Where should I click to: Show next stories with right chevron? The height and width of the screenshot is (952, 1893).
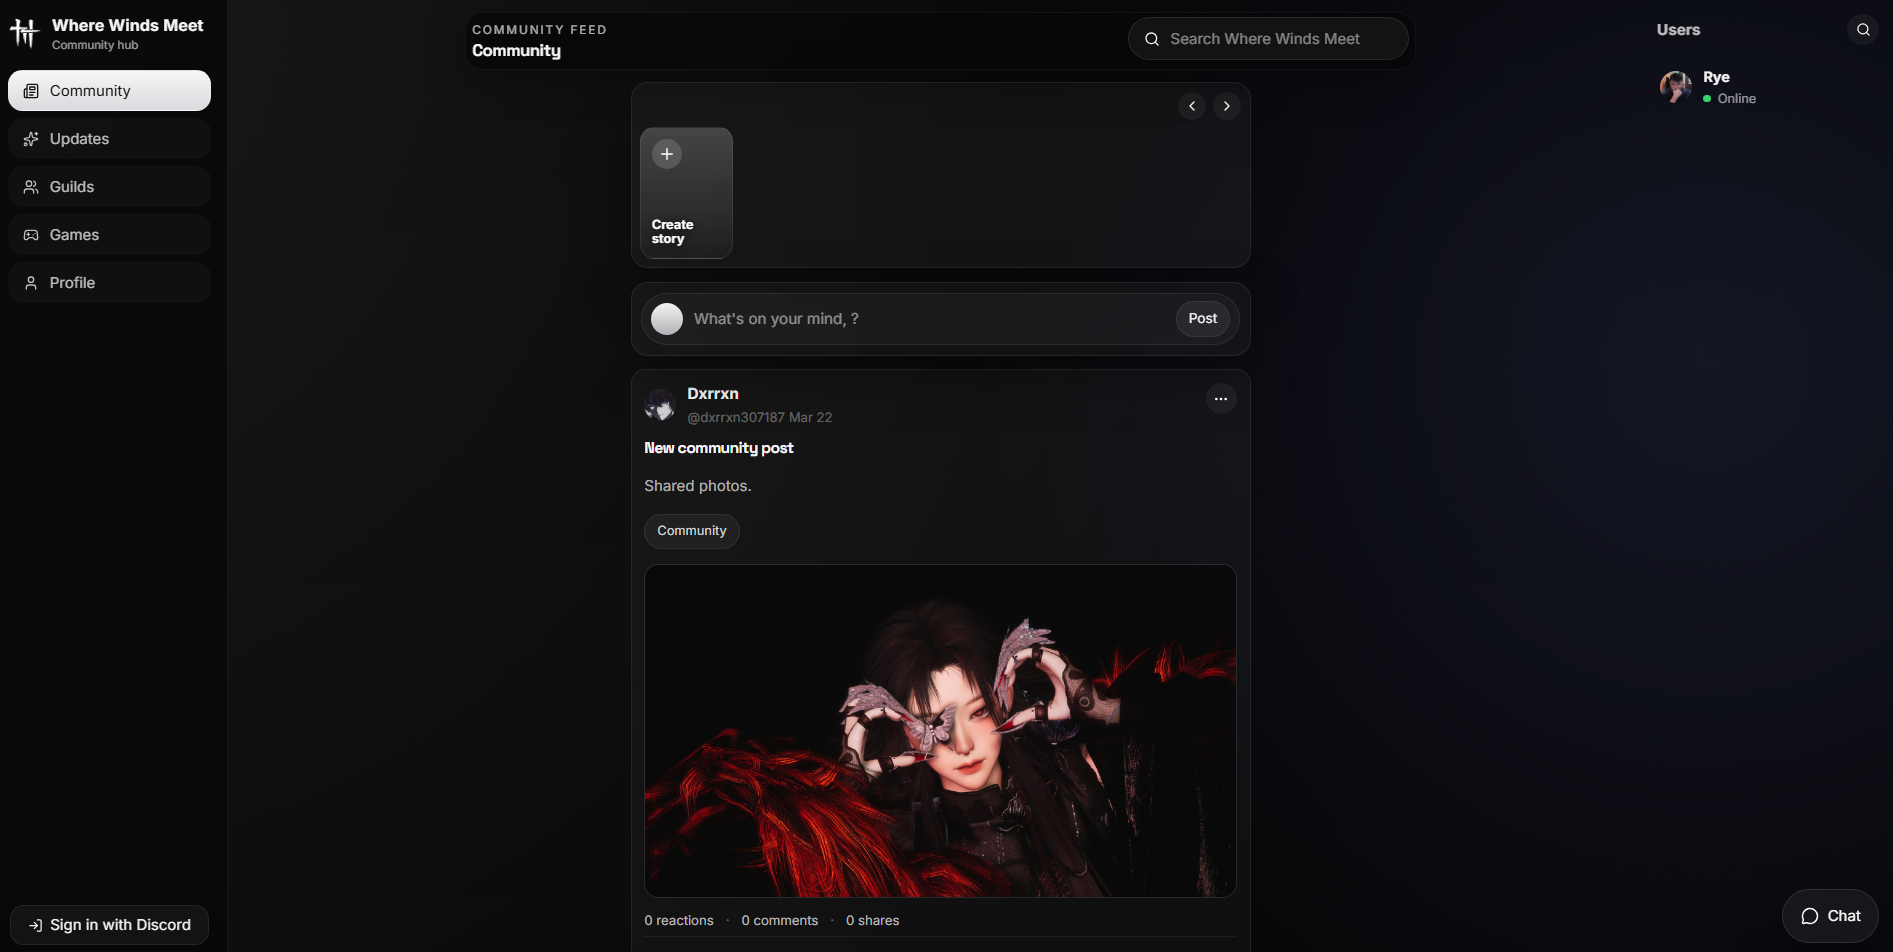[1227, 106]
